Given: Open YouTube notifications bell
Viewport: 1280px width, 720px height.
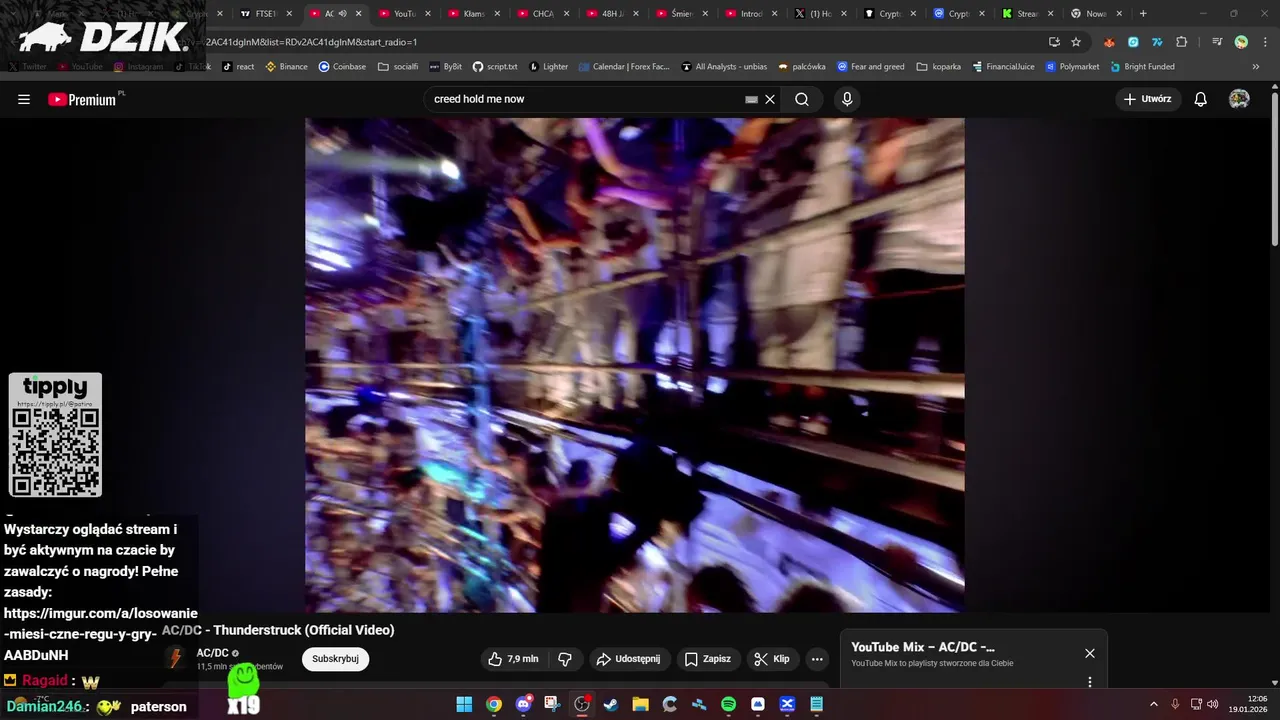Looking at the screenshot, I should coord(1201,99).
